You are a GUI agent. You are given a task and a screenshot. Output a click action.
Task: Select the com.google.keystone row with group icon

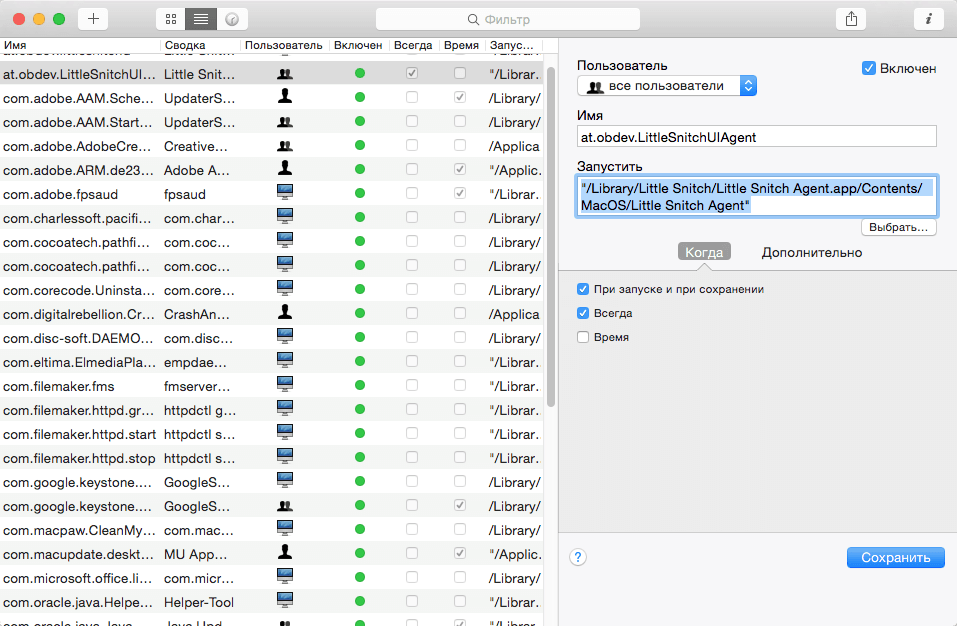[272, 505]
